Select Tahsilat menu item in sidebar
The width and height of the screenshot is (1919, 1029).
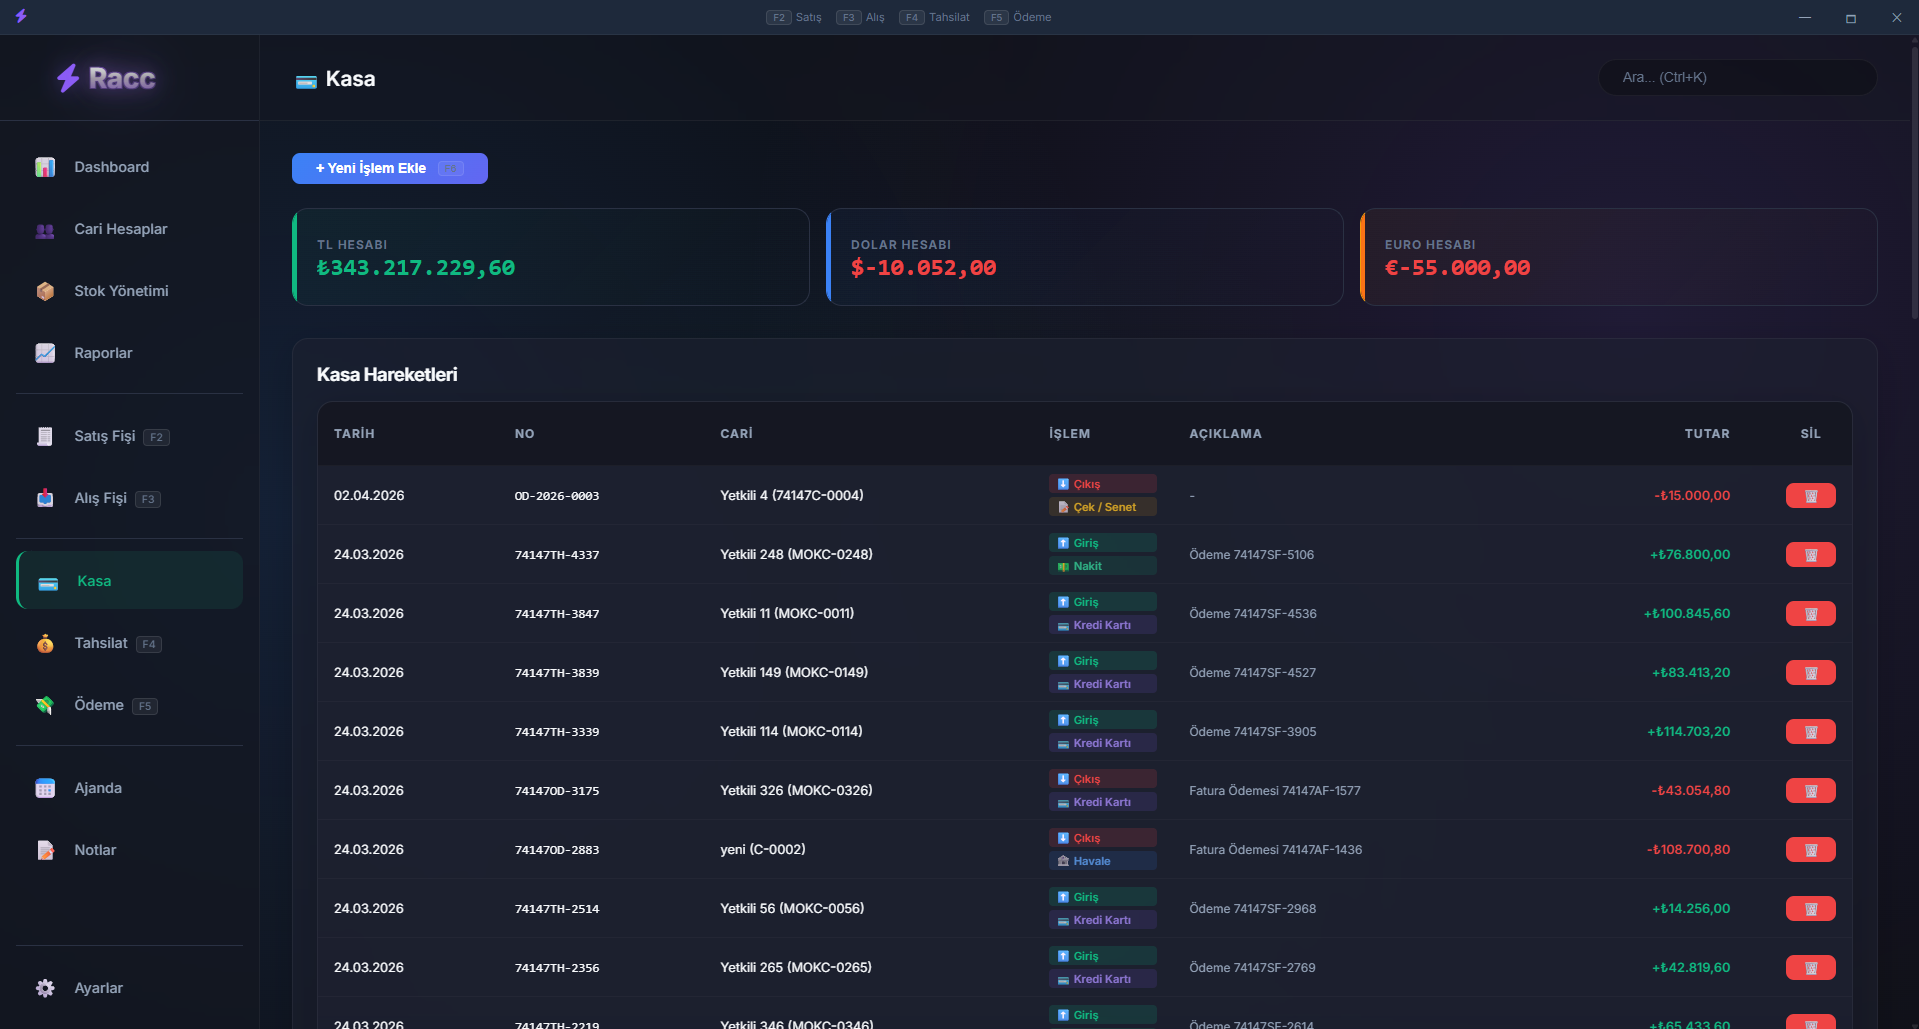pyautogui.click(x=101, y=643)
